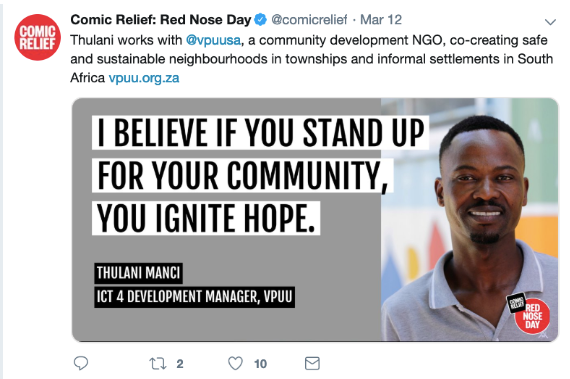
Task: Click the Comic Relief: Red Nose Day name
Action: pos(161,20)
